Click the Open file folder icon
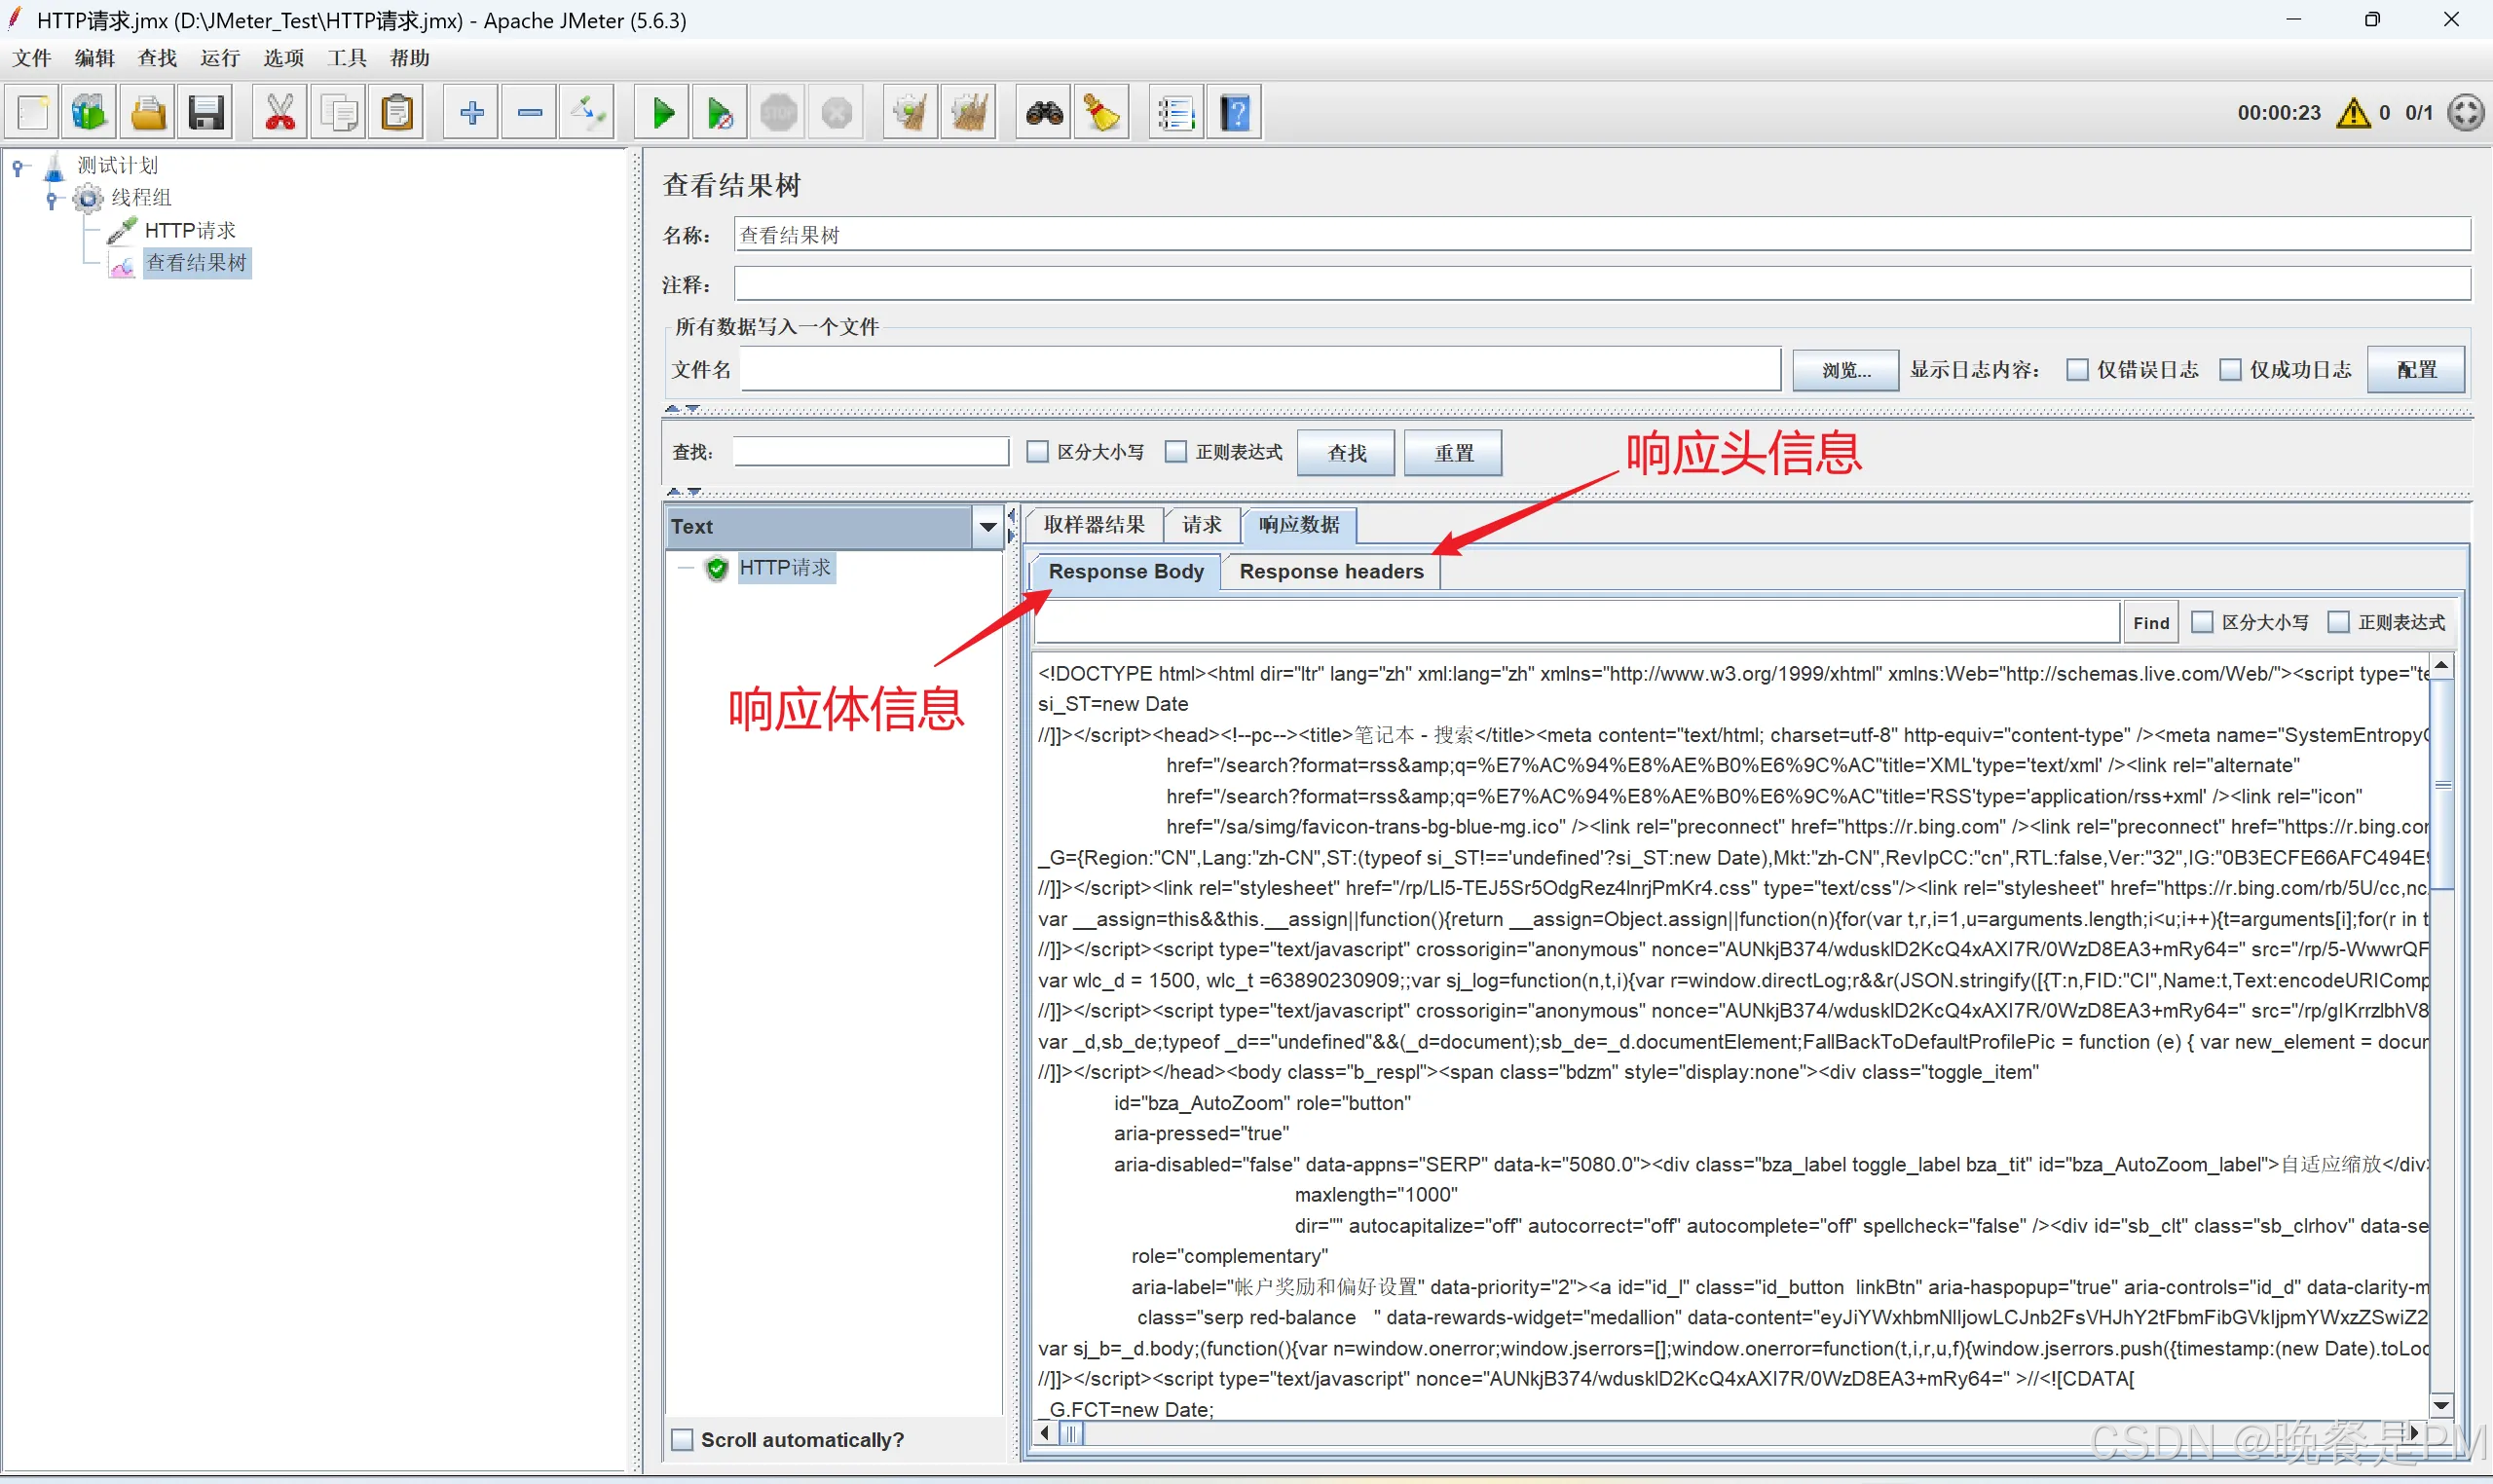The image size is (2493, 1484). point(148,113)
